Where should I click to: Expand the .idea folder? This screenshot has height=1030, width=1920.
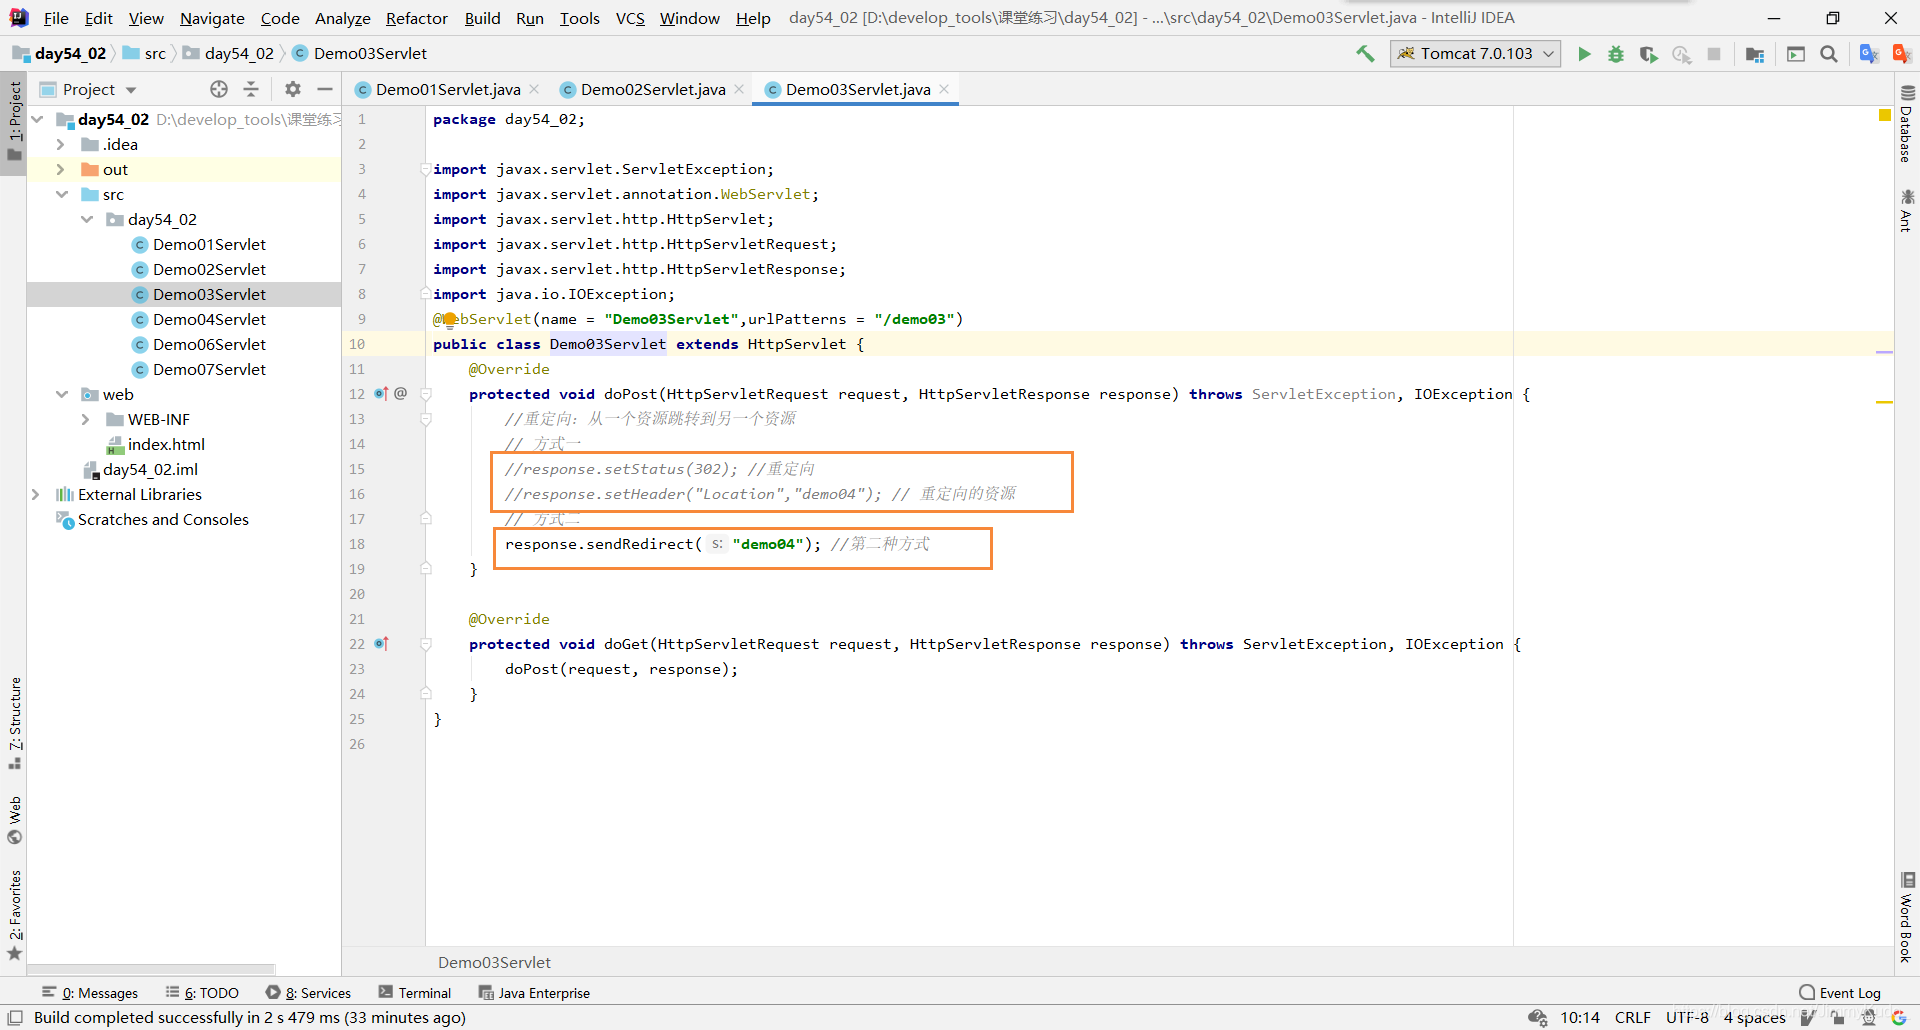coord(60,144)
